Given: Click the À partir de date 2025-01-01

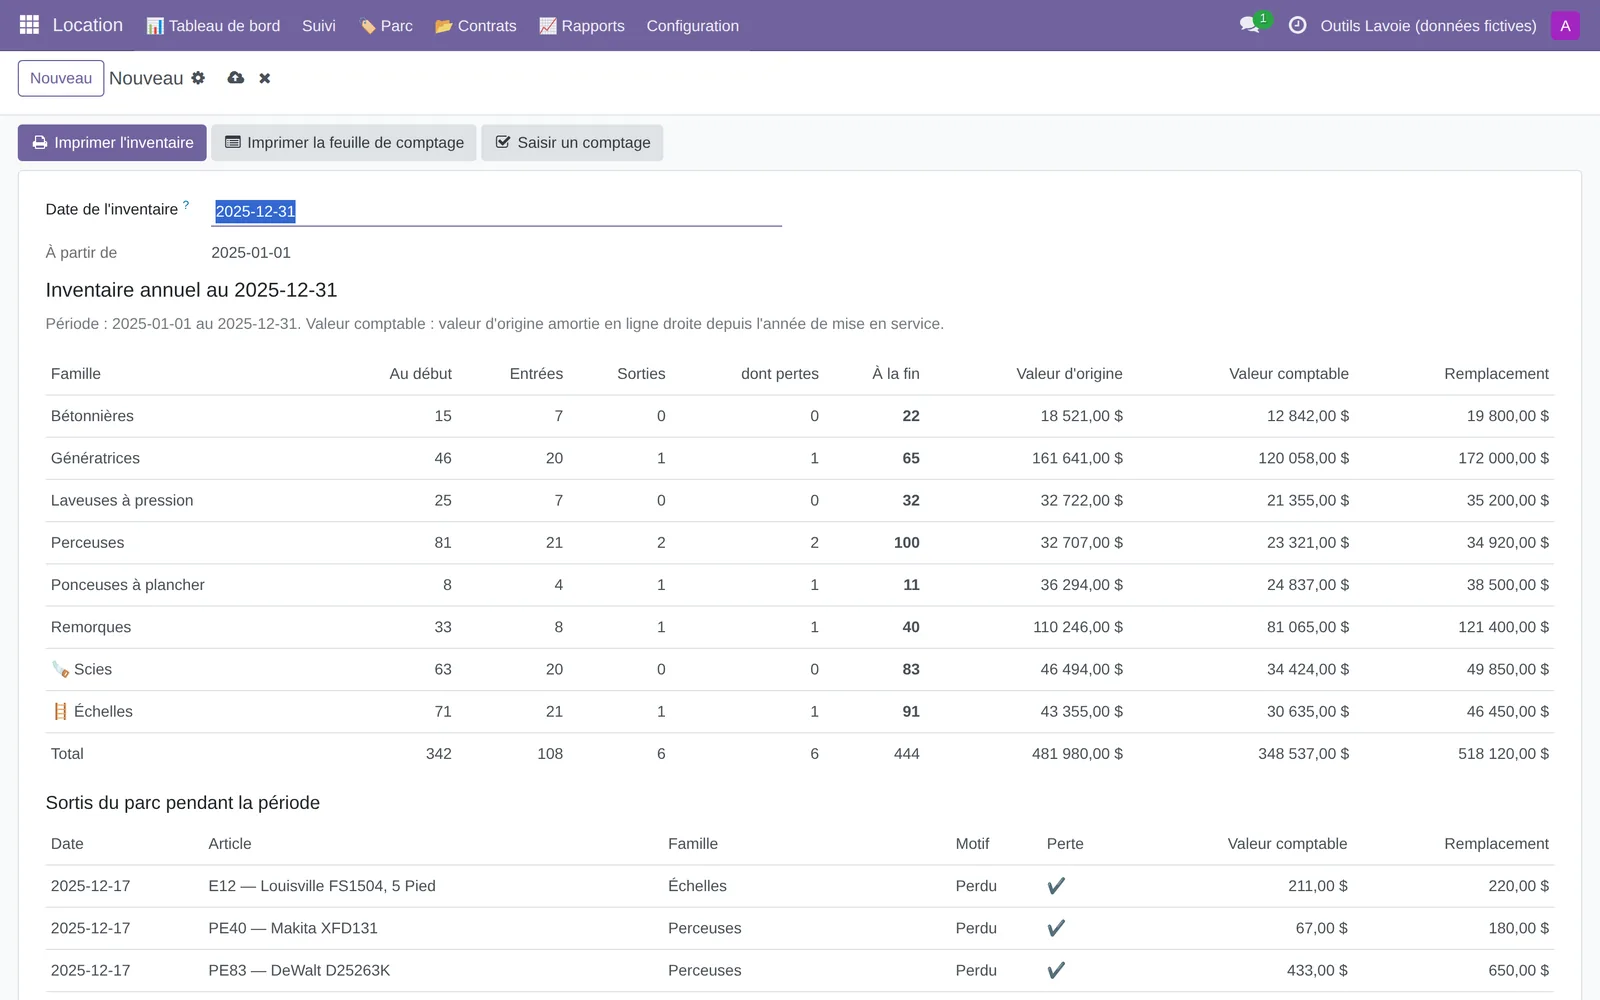Looking at the screenshot, I should (x=251, y=253).
